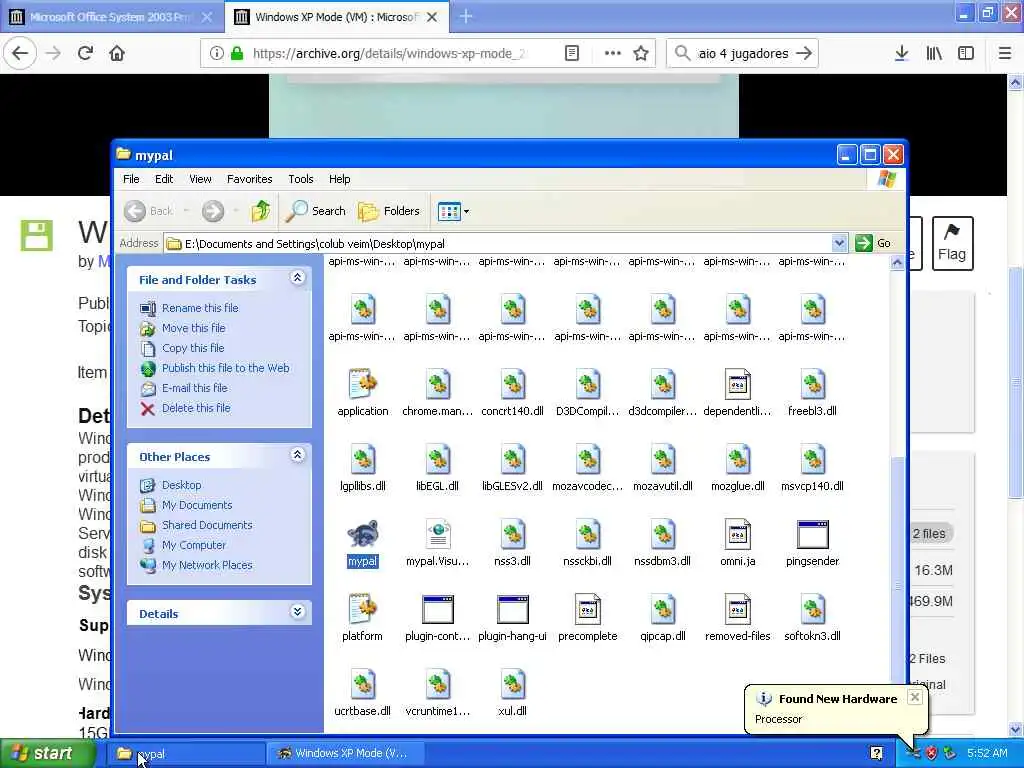Click Move this file link

(193, 328)
